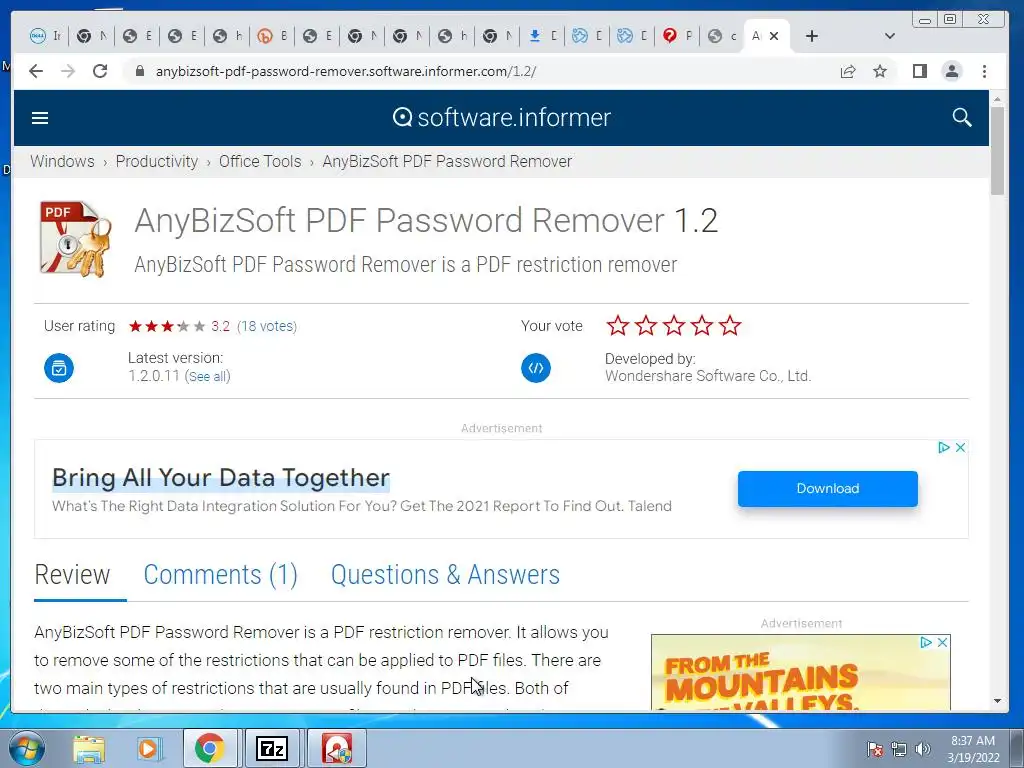Open Windows Explorer from the taskbar
The height and width of the screenshot is (768, 1024).
pyautogui.click(x=89, y=748)
